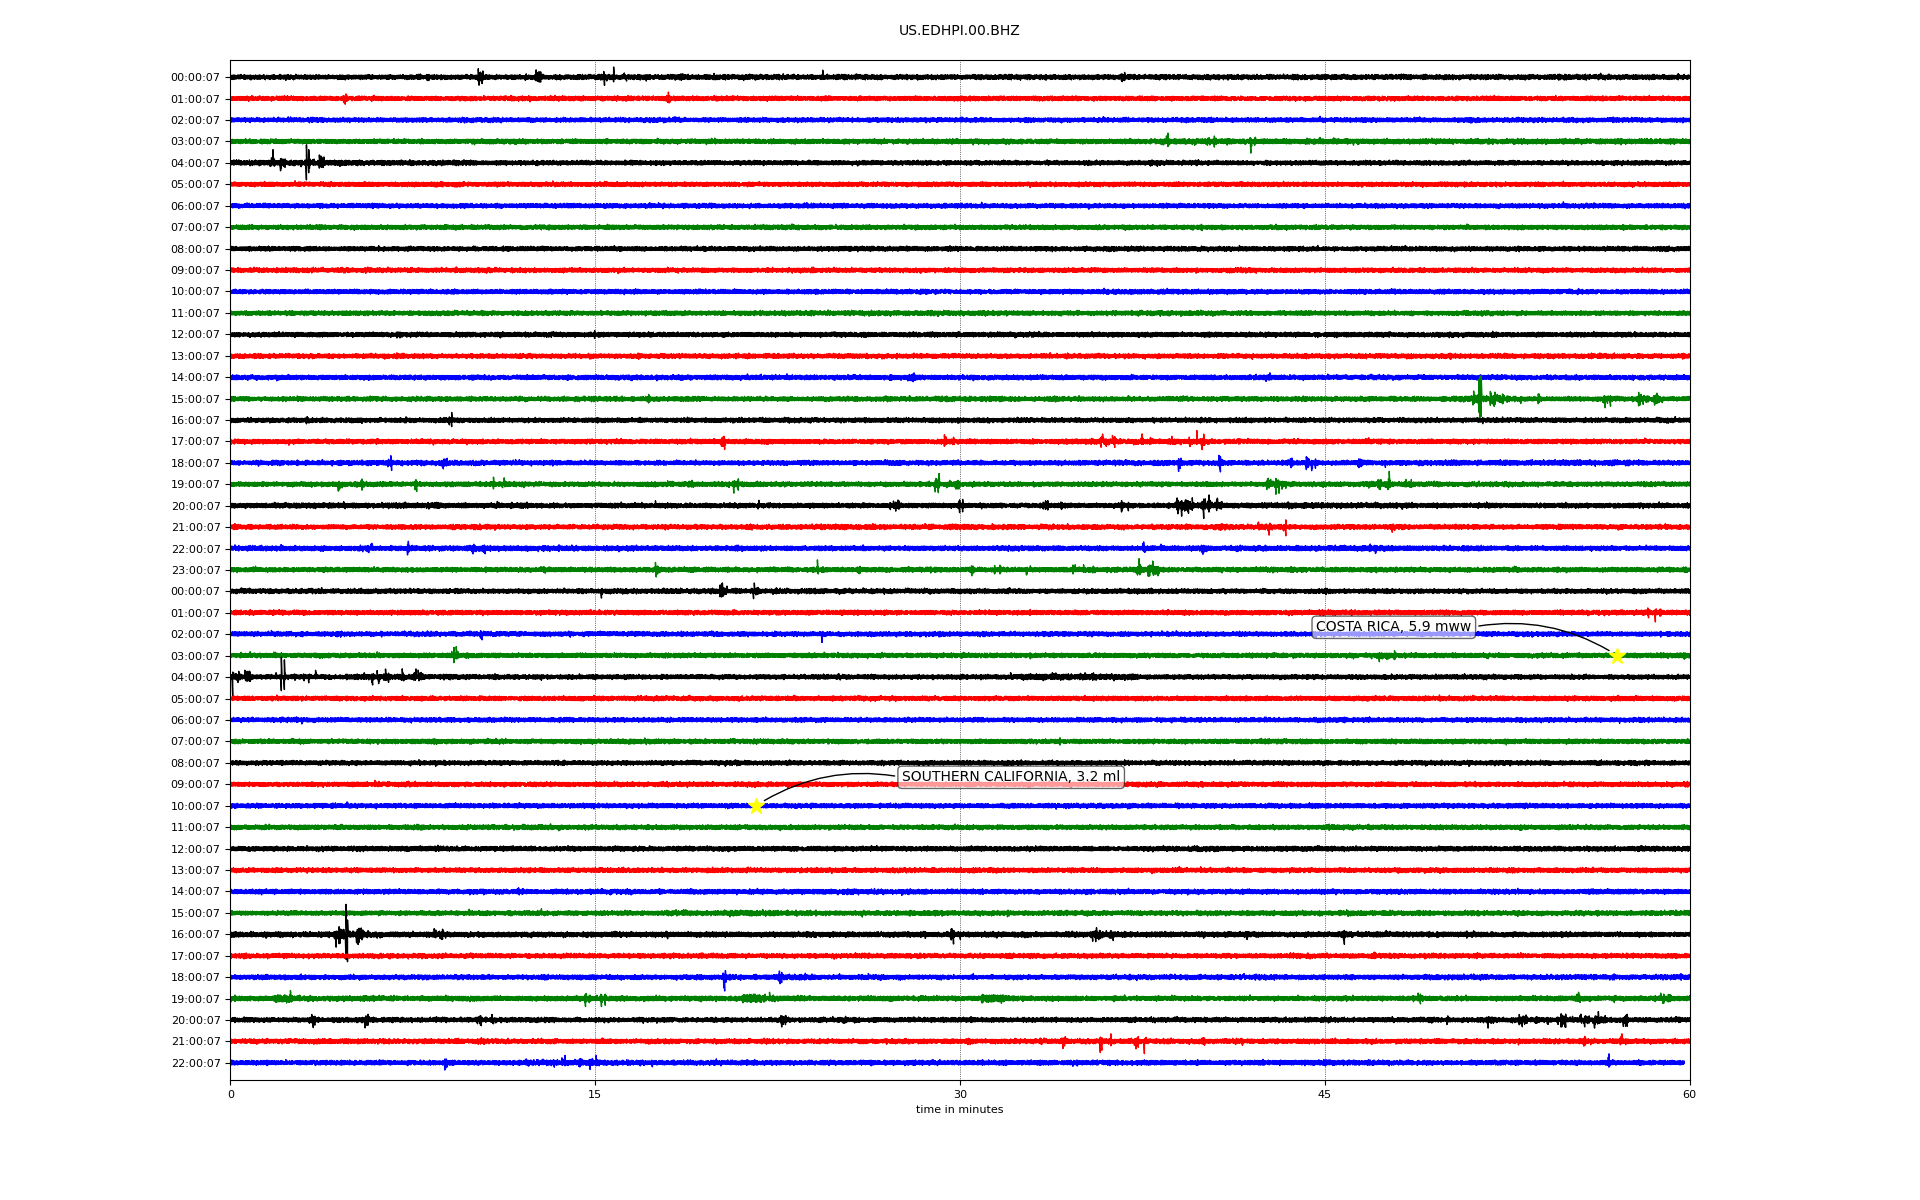Click the Southern California earthquake star marker

[756, 806]
